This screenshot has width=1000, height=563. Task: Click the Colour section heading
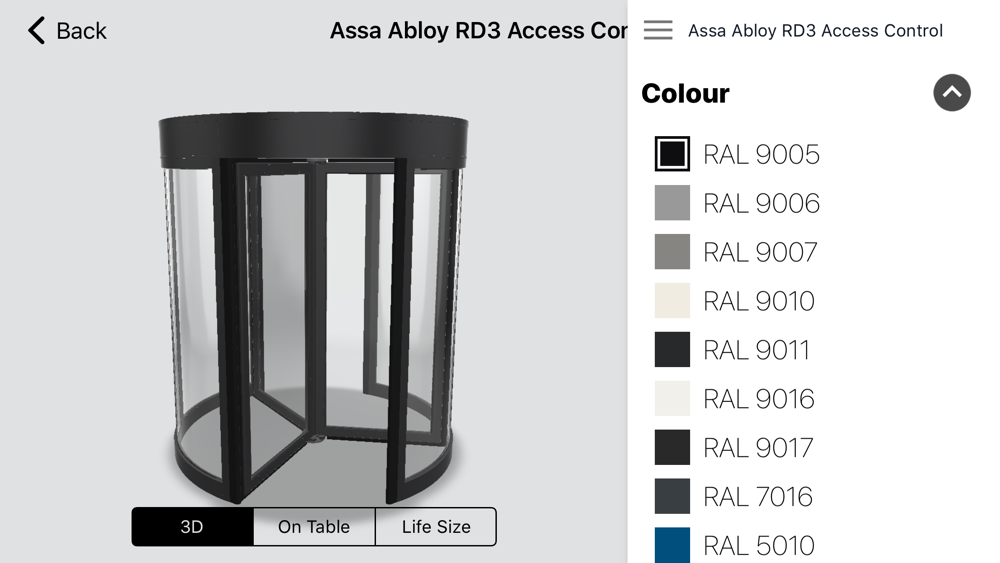pyautogui.click(x=685, y=93)
